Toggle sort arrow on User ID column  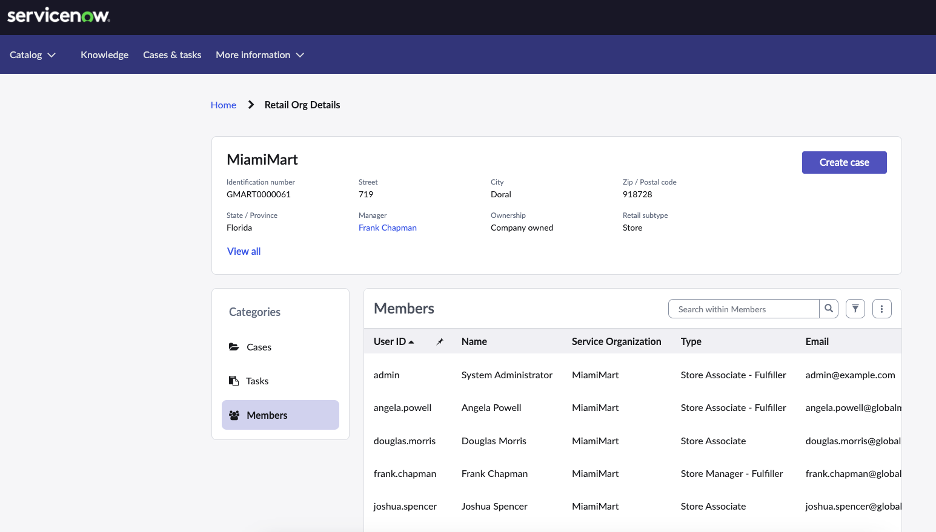tap(411, 342)
